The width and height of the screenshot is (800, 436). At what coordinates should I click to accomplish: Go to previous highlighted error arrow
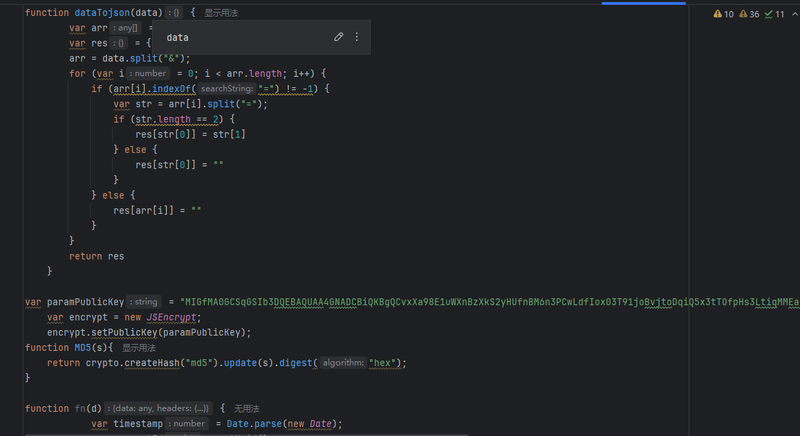793,14
